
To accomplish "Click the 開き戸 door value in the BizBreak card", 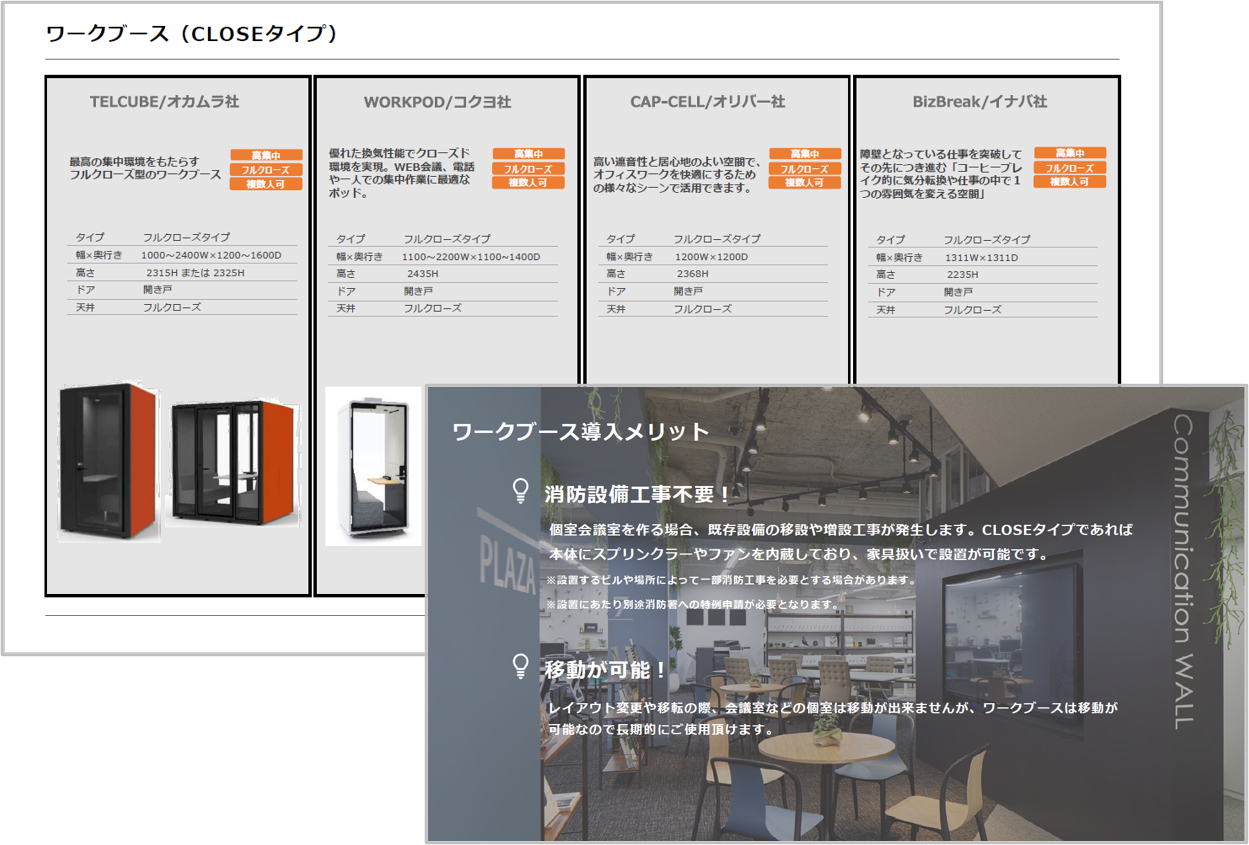I will click(x=959, y=292).
